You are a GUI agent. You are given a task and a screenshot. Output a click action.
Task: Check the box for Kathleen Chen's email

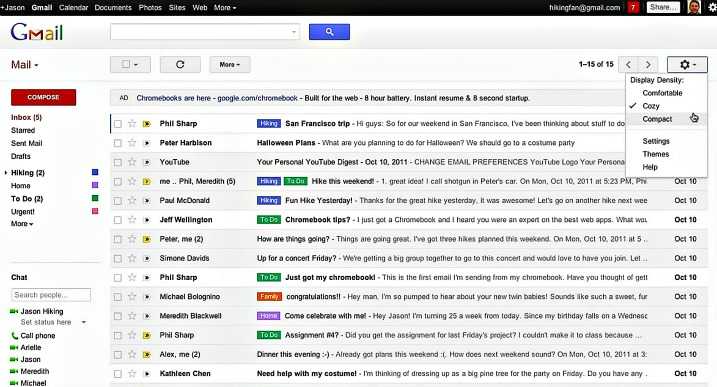click(x=118, y=374)
